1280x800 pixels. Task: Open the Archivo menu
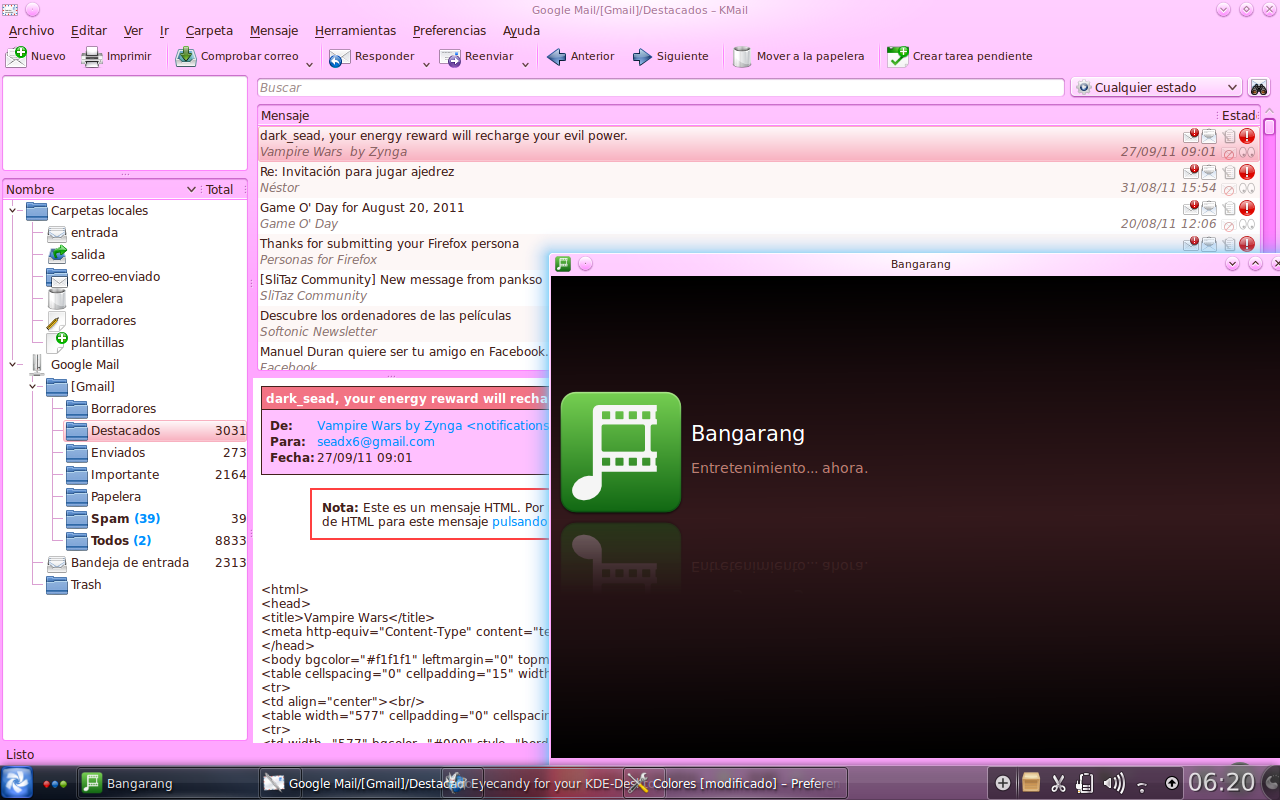(x=31, y=31)
